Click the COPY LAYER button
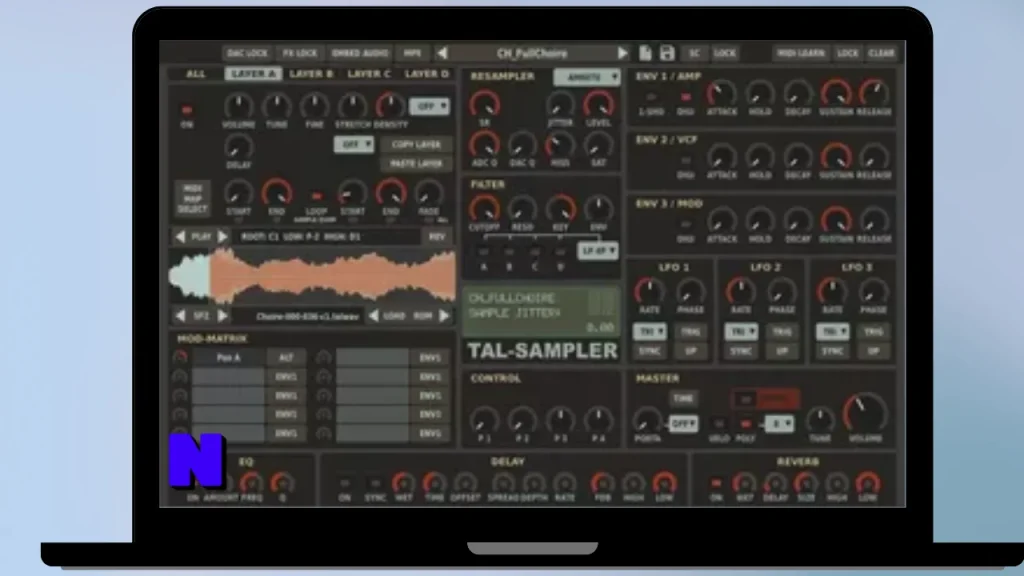1024x576 pixels. 416,144
